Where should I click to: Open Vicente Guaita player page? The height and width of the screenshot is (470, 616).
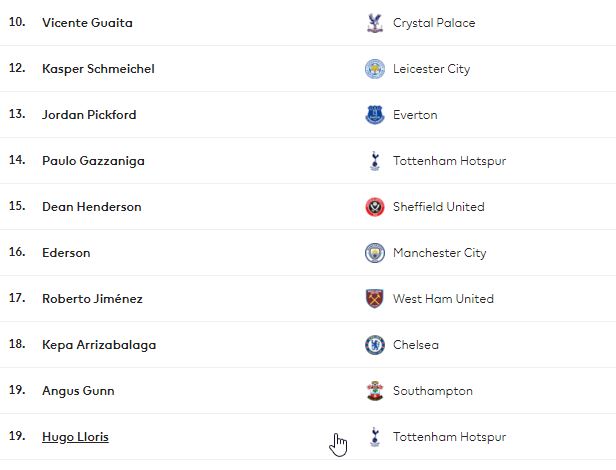click(x=87, y=23)
